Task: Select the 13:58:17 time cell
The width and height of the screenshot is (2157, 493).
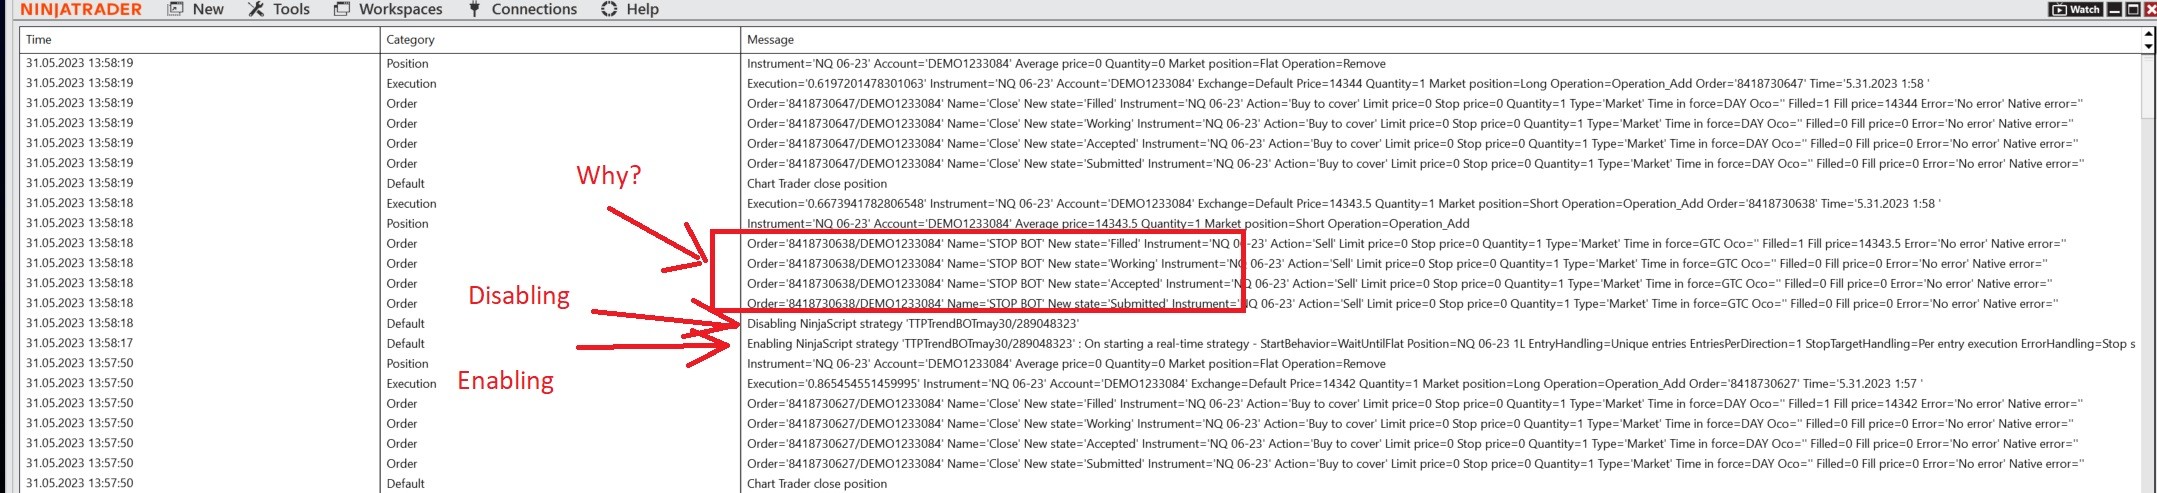Action: click(79, 343)
